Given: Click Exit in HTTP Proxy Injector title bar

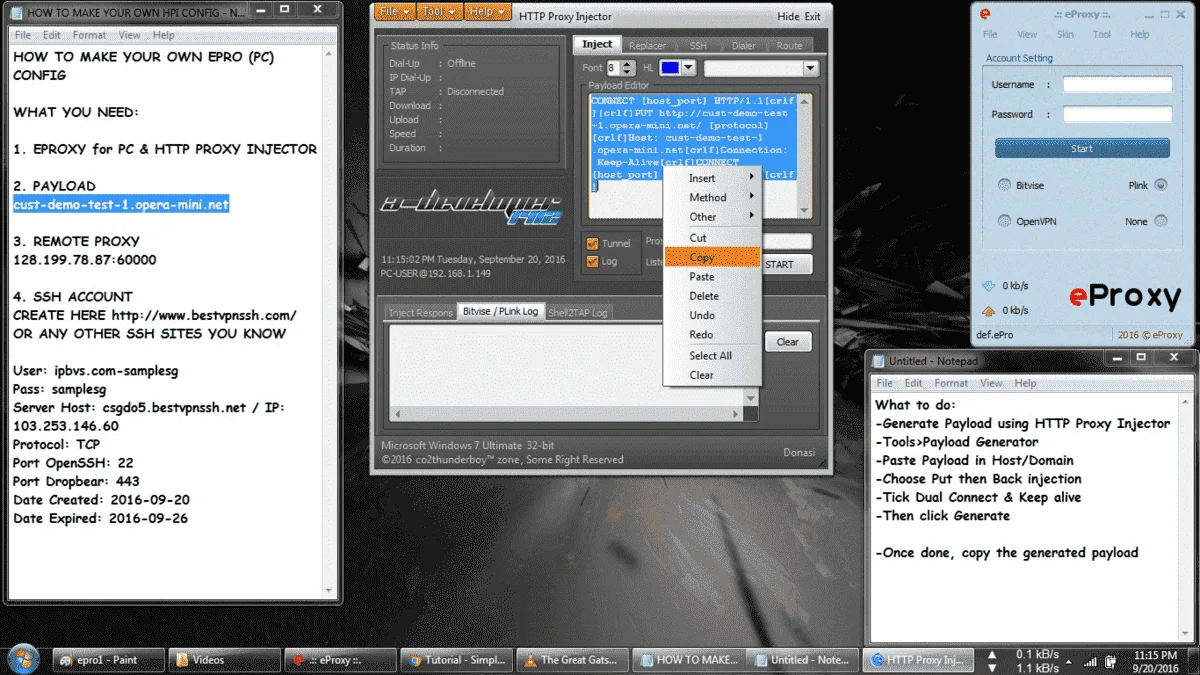Looking at the screenshot, I should (x=813, y=16).
